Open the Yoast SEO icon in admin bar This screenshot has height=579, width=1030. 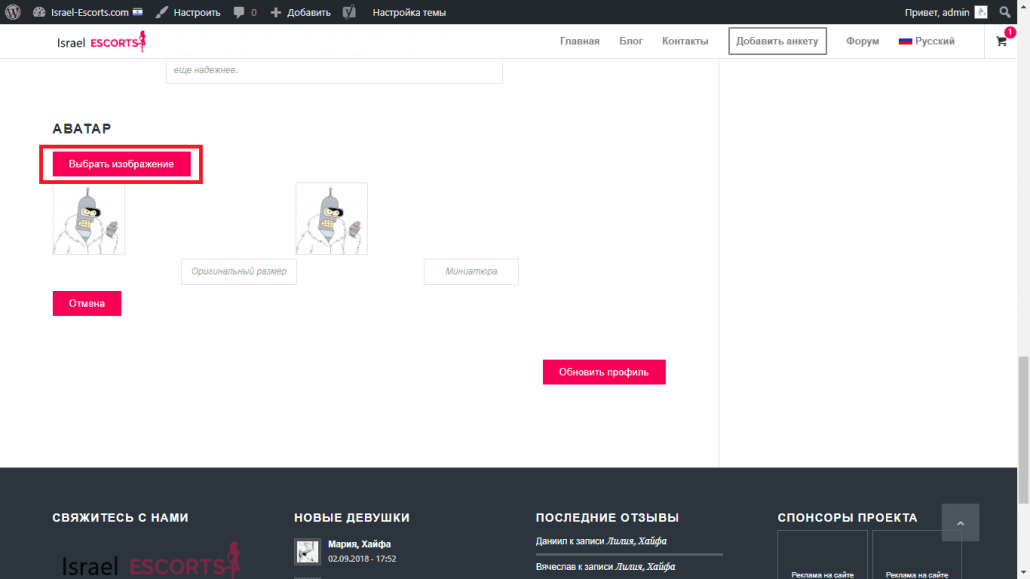tap(349, 12)
